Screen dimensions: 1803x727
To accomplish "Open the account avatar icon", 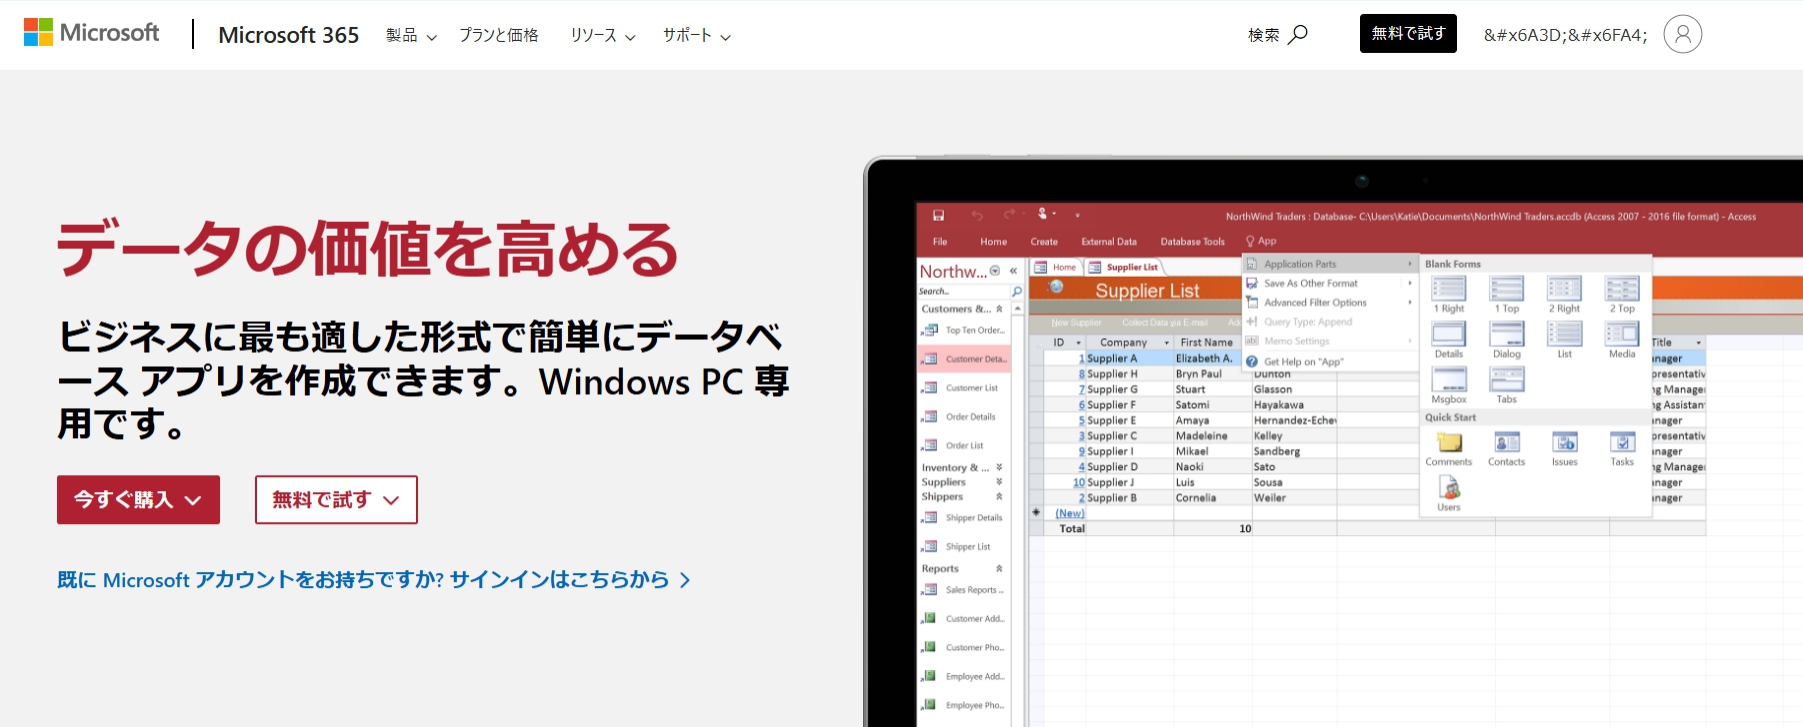I will tap(1682, 35).
